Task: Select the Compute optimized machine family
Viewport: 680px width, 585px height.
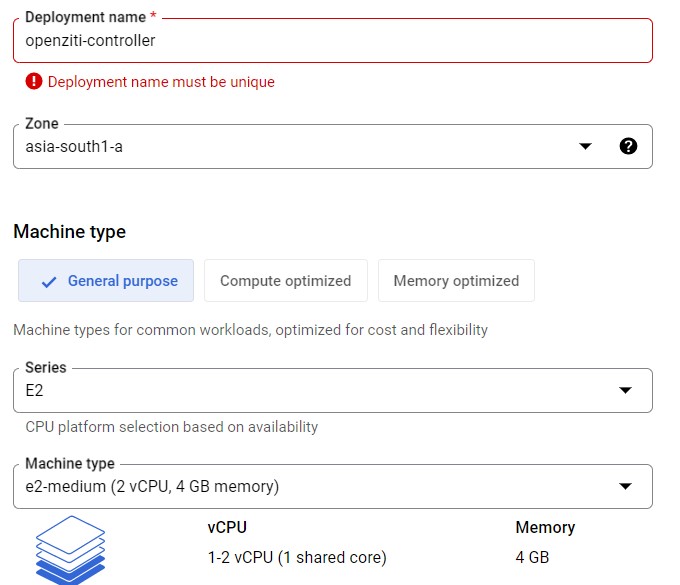Action: (x=285, y=281)
